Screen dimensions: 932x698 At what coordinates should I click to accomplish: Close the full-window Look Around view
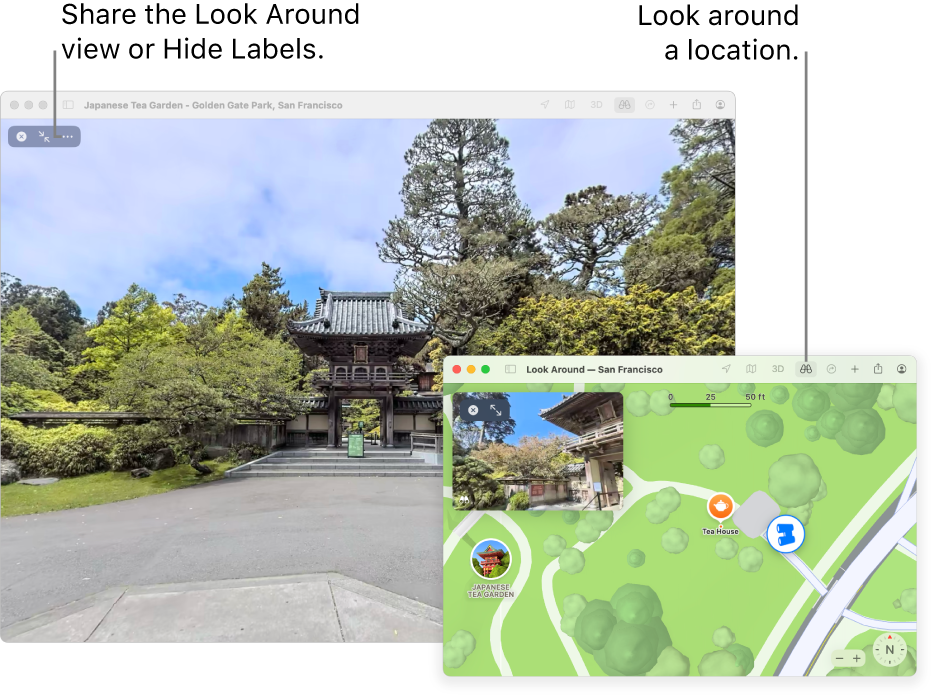point(21,137)
